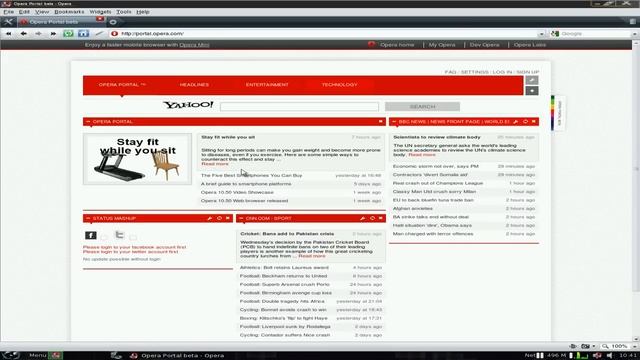This screenshot has height=360, width=640.
Task: Collapse the Opera Portal widget
Action: click(x=88, y=122)
